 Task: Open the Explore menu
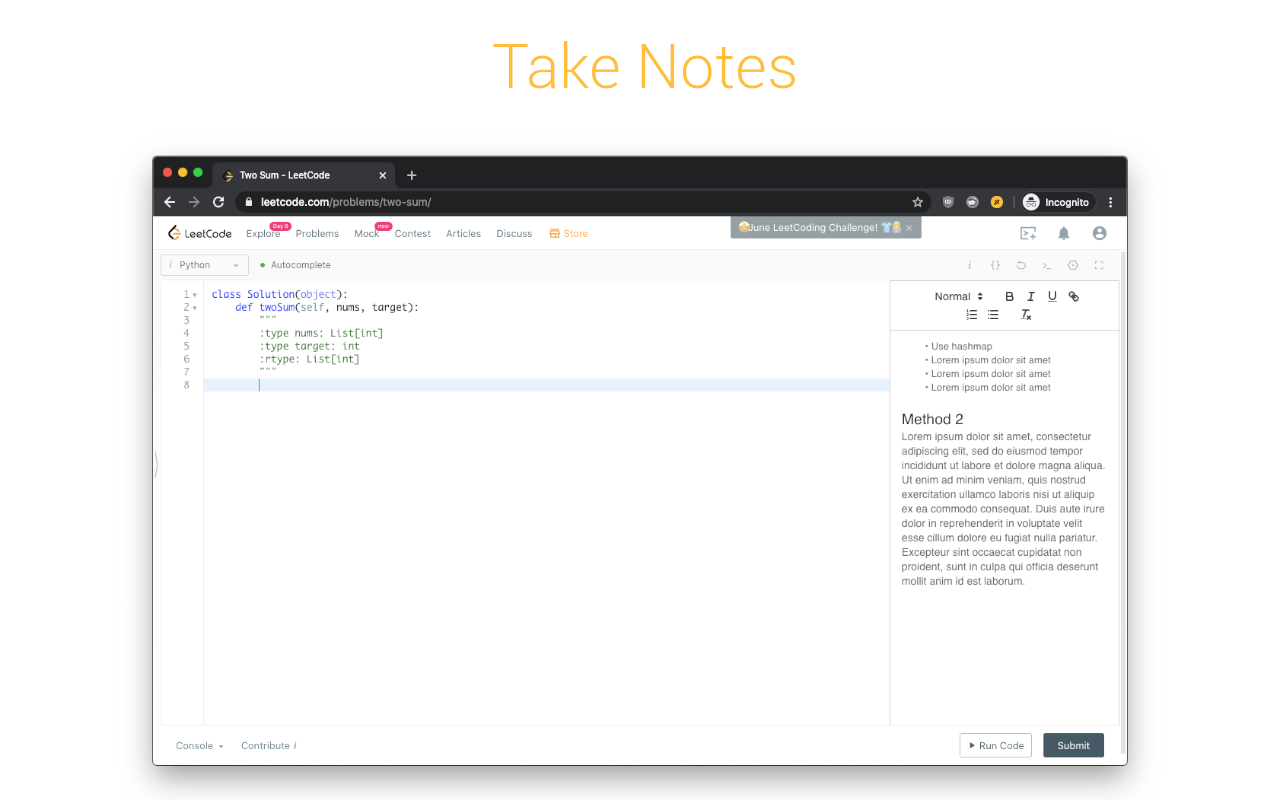point(264,234)
